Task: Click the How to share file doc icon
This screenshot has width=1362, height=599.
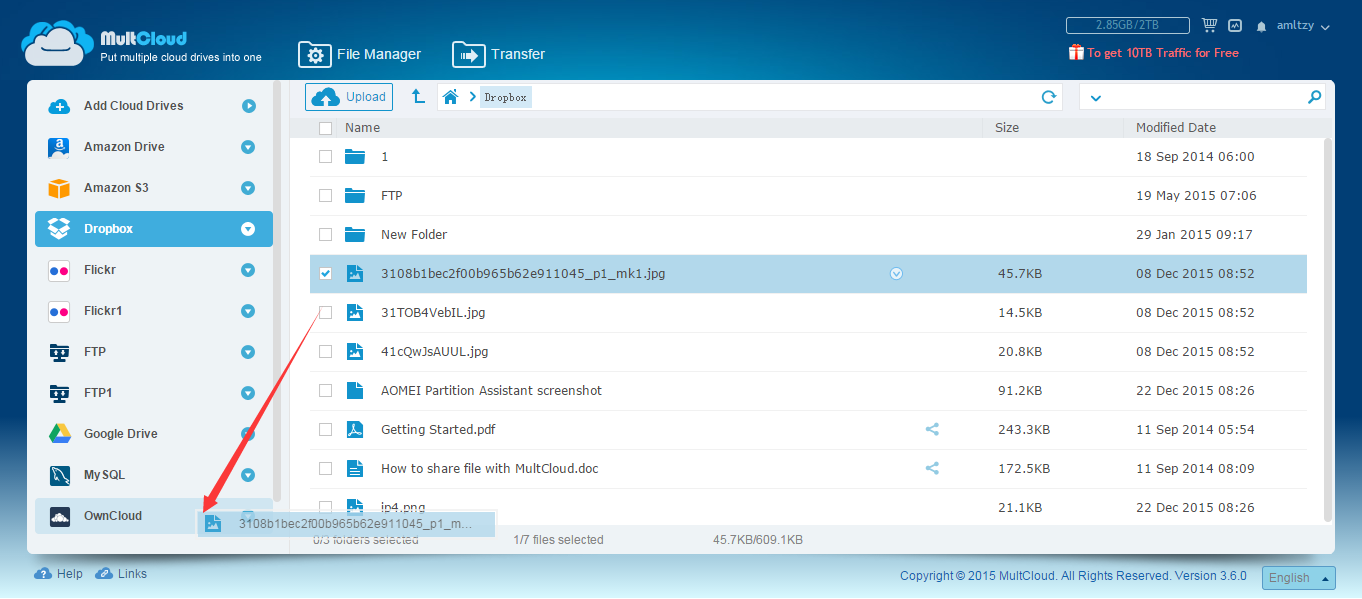Action: pyautogui.click(x=355, y=469)
